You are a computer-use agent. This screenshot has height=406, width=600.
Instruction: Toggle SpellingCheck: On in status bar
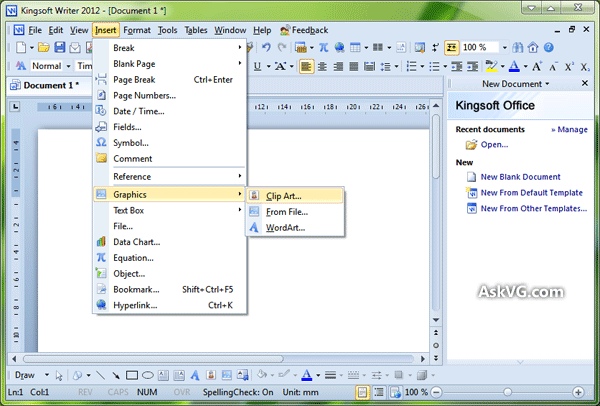[238, 392]
